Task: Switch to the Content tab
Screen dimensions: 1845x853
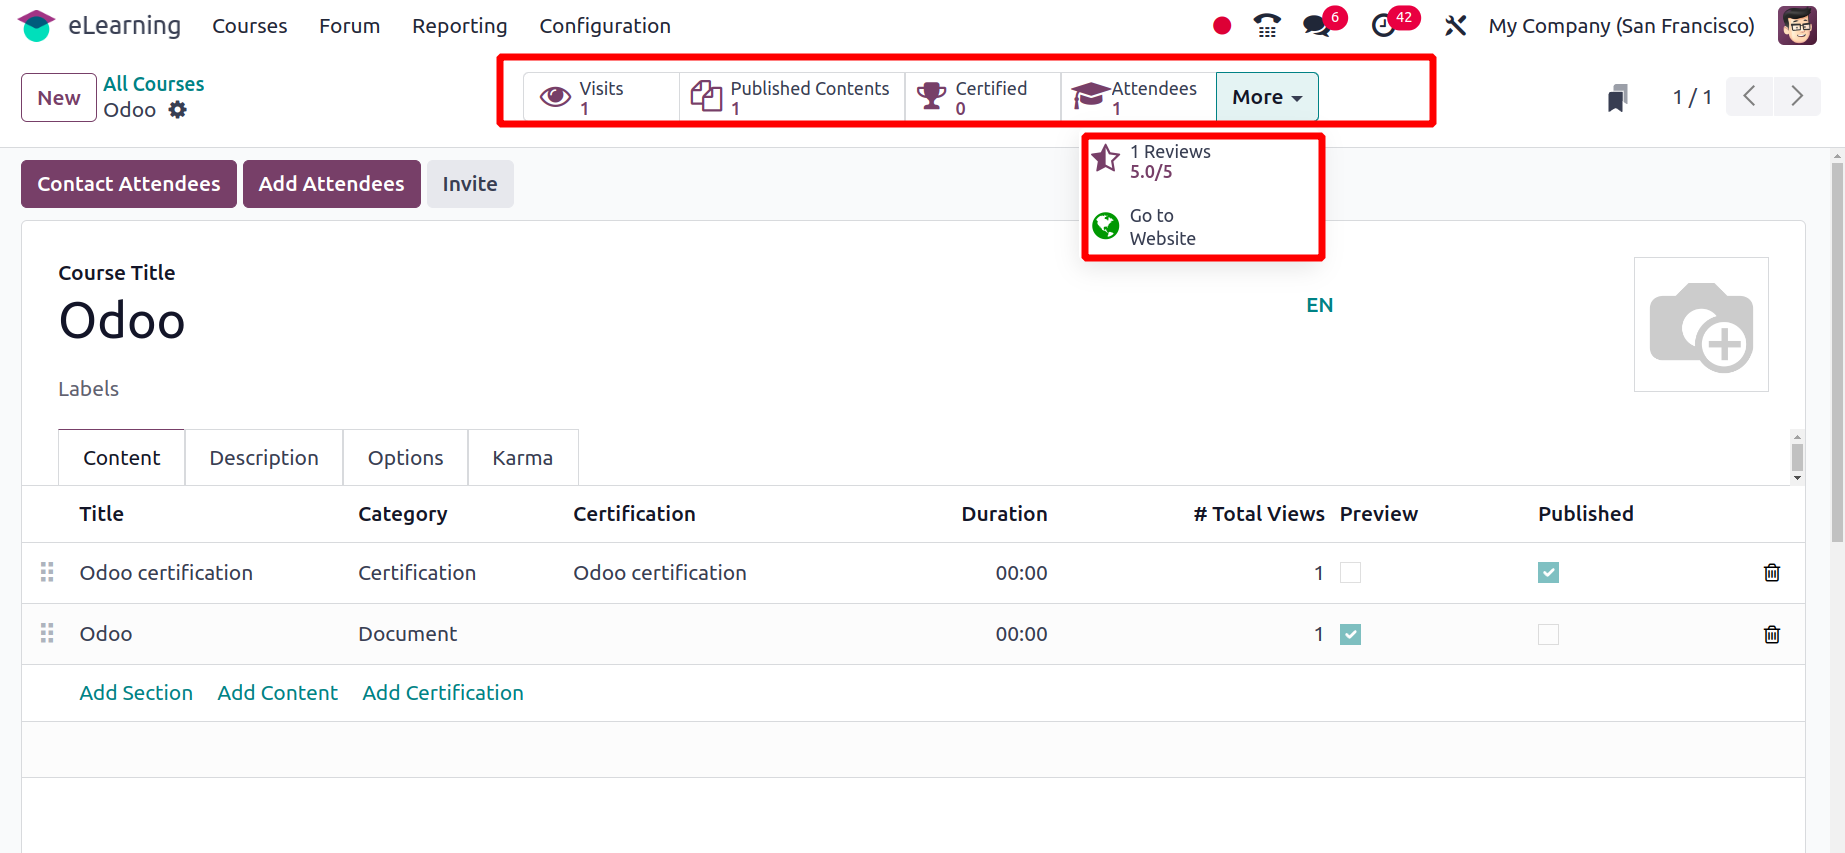Action: [122, 458]
